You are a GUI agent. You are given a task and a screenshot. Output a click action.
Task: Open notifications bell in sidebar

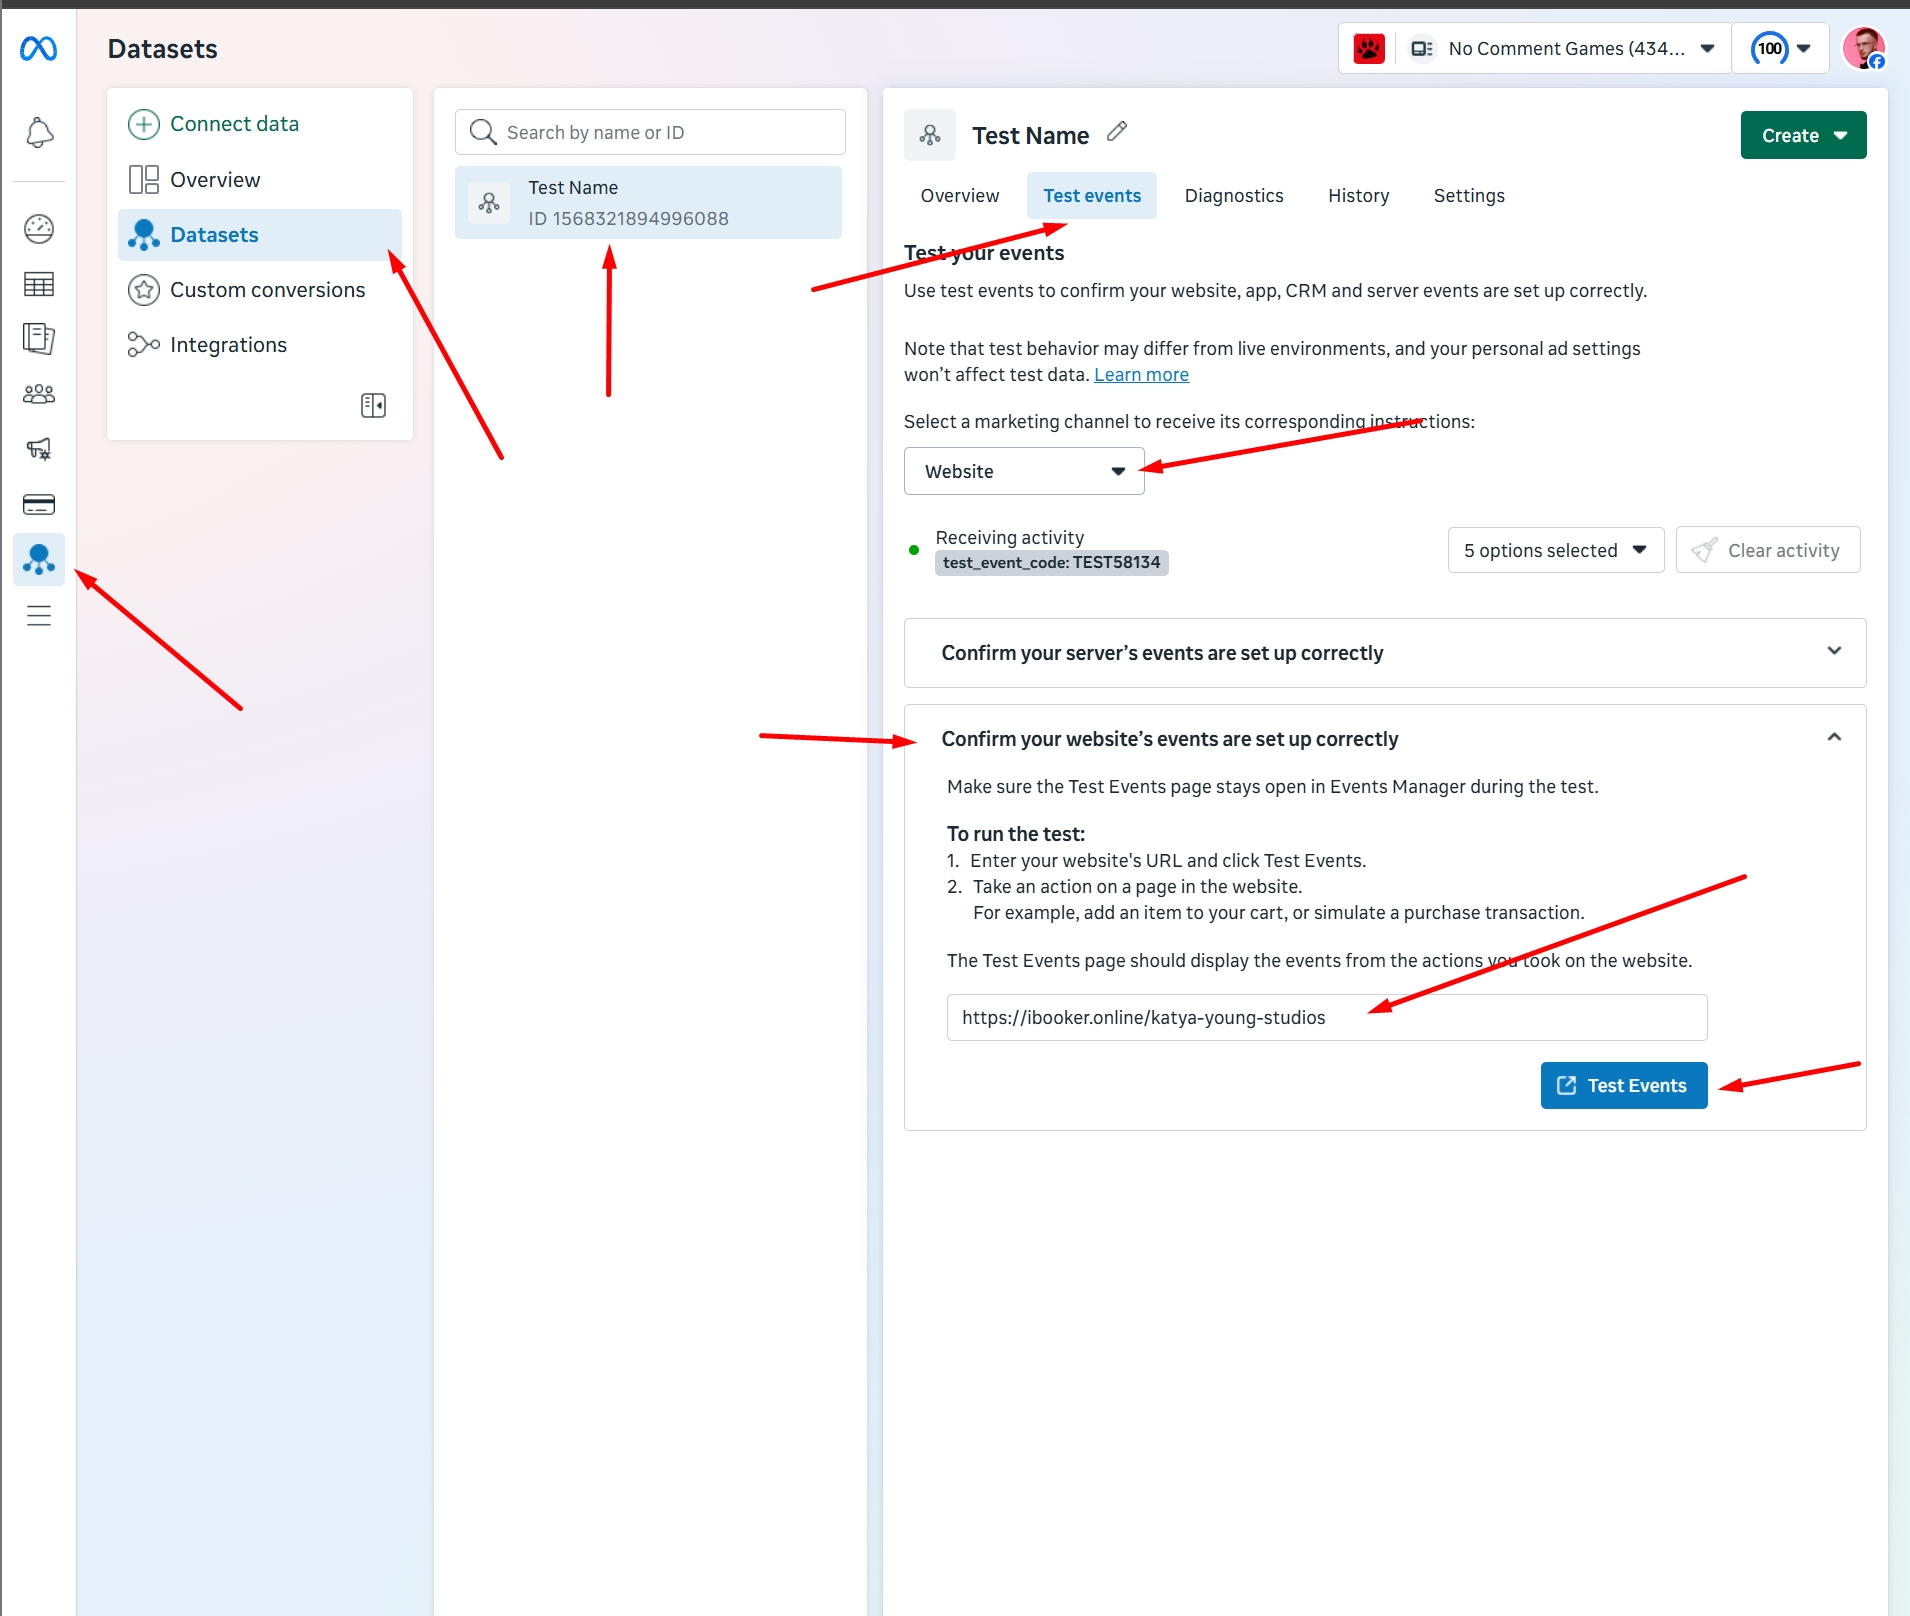(39, 133)
